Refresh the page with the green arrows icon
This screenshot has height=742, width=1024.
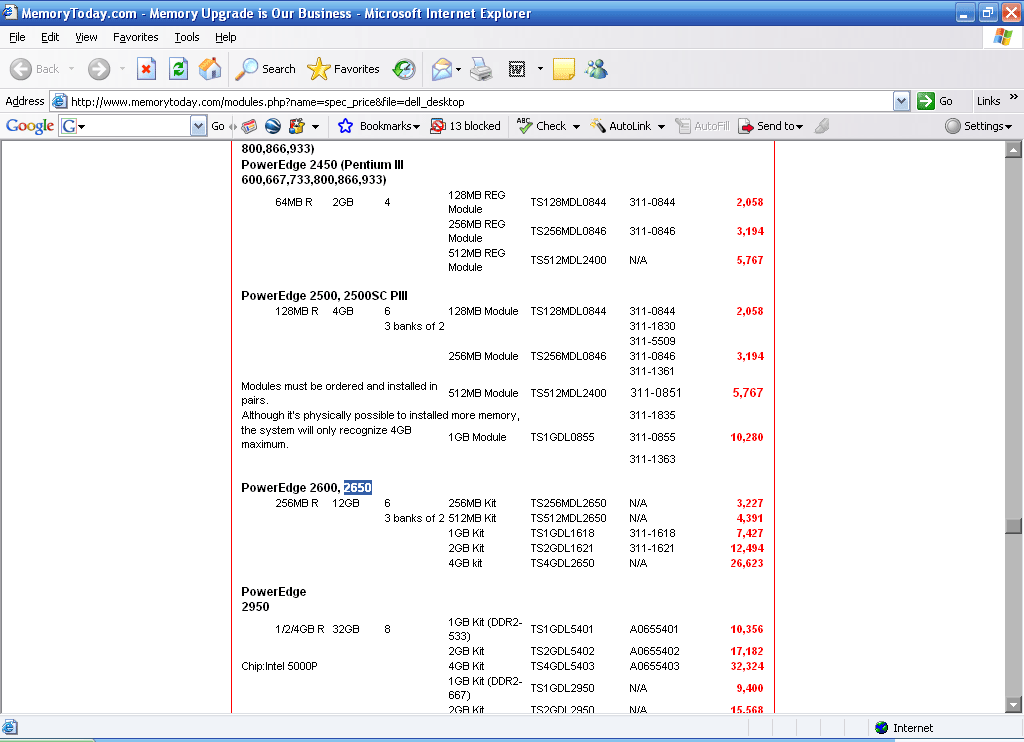(178, 69)
